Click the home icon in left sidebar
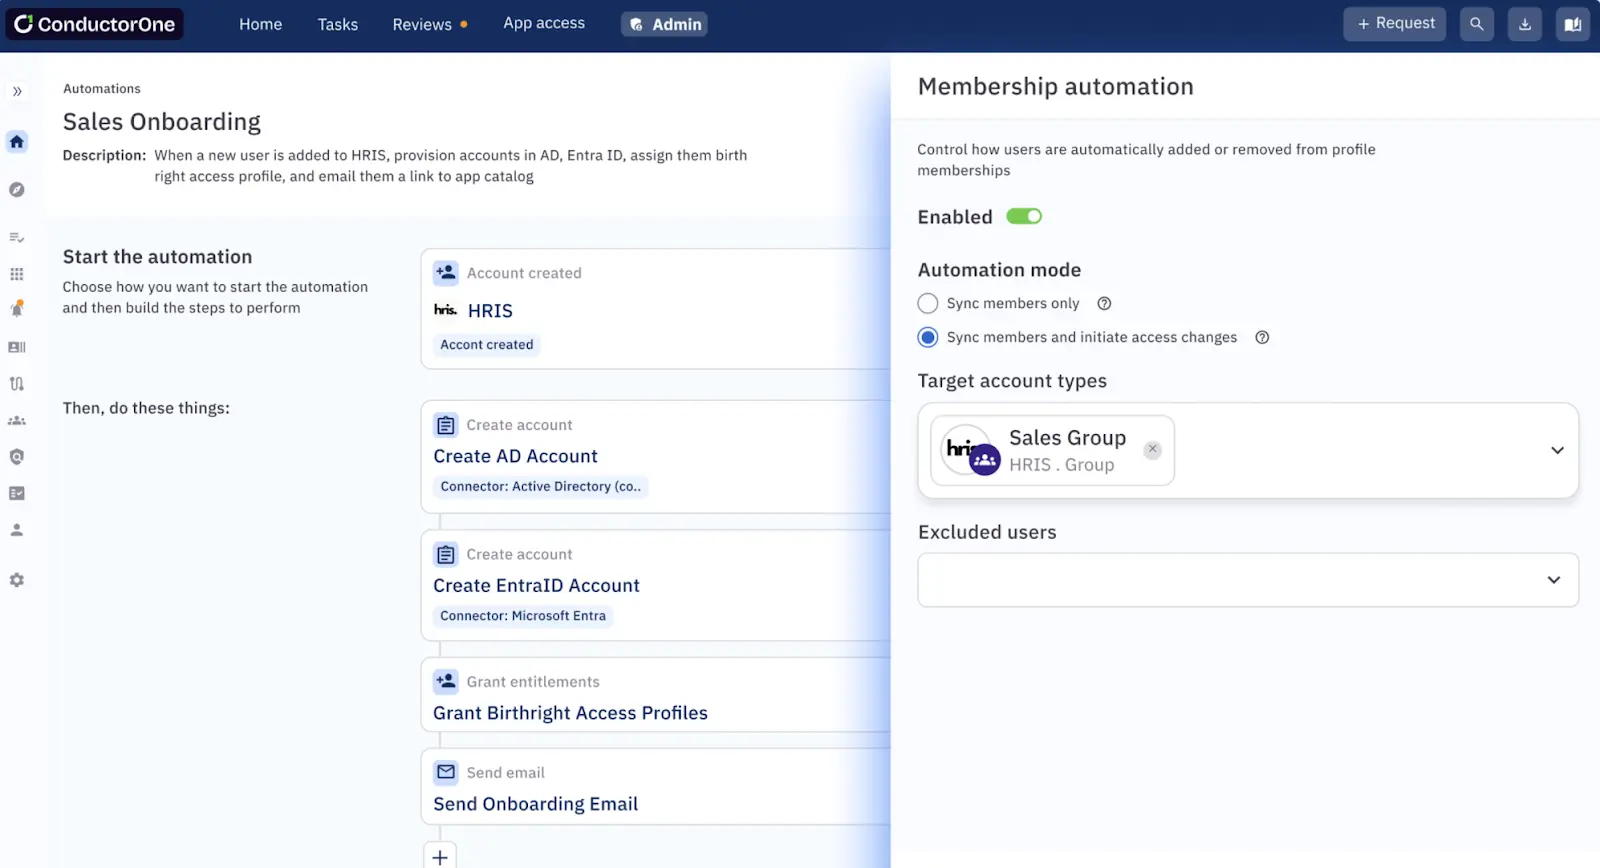The image size is (1600, 868). (x=17, y=142)
